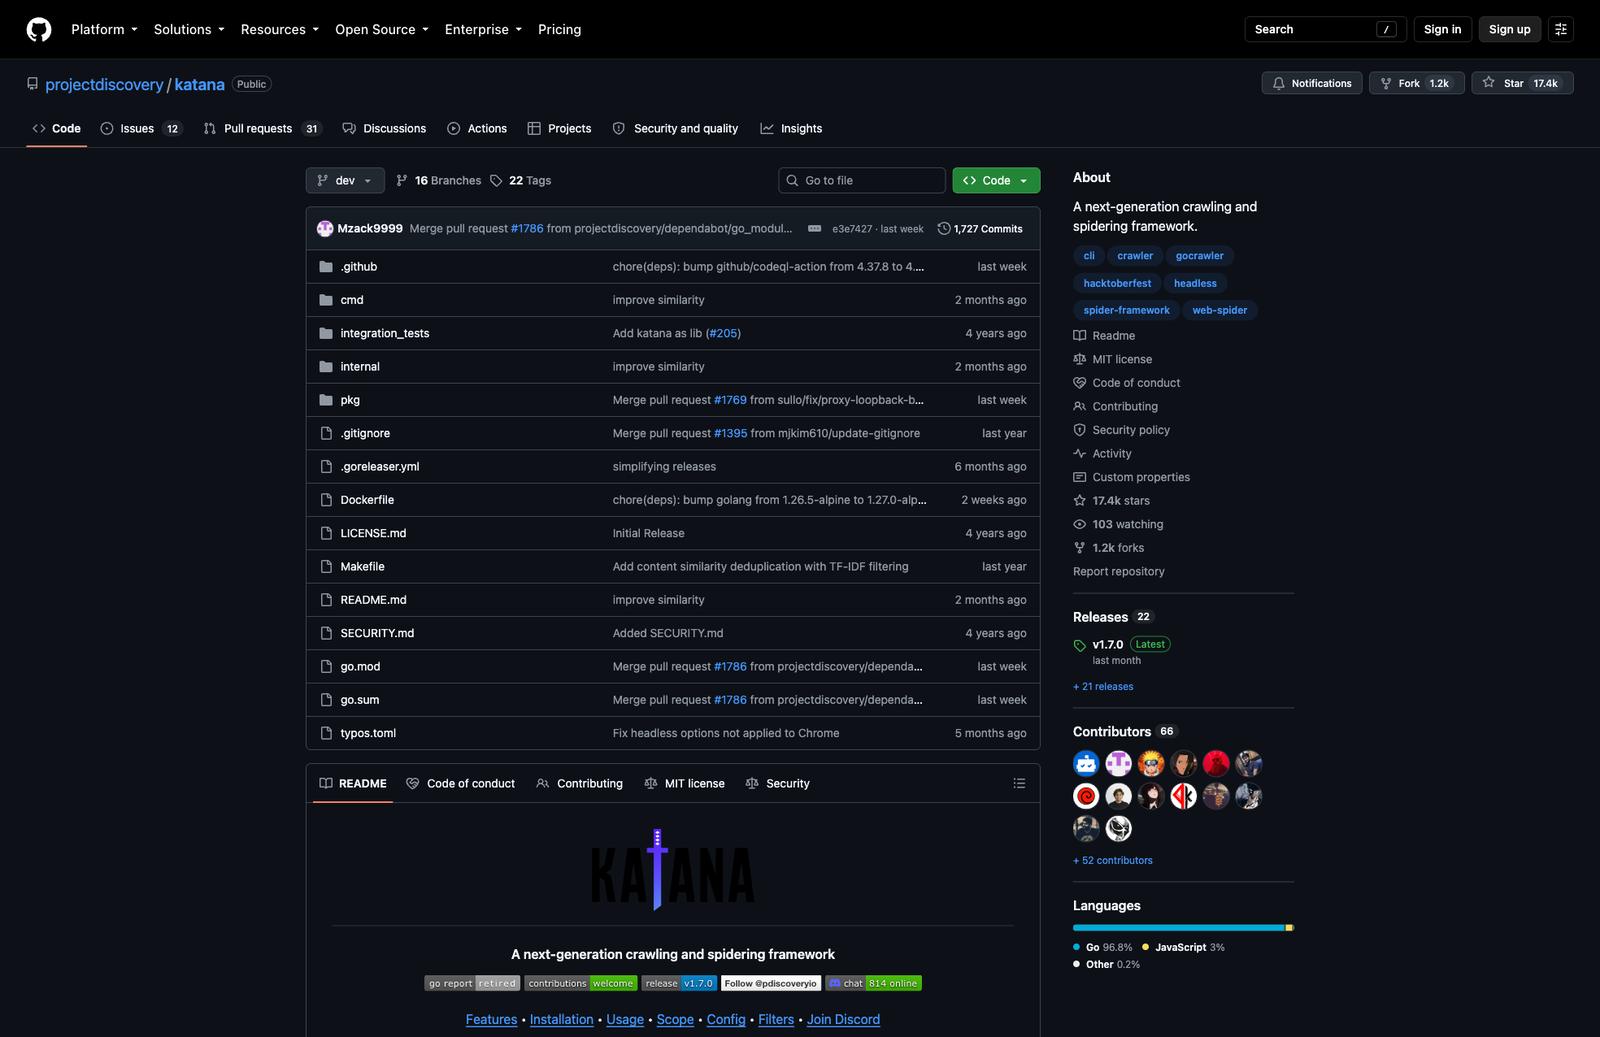Click the + 21 releases link

click(x=1103, y=686)
